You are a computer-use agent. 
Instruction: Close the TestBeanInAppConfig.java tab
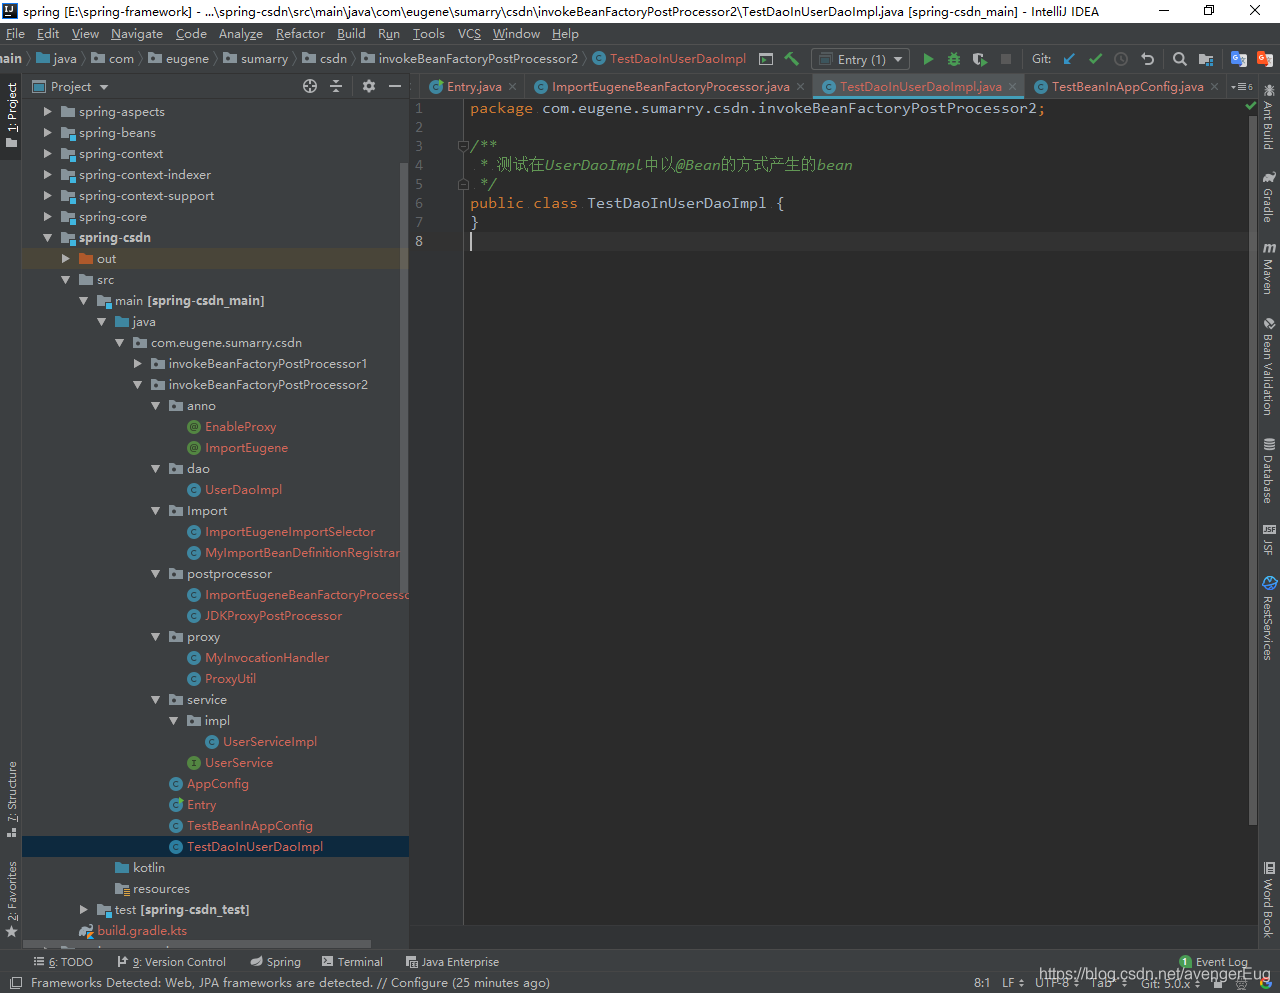[1214, 87]
